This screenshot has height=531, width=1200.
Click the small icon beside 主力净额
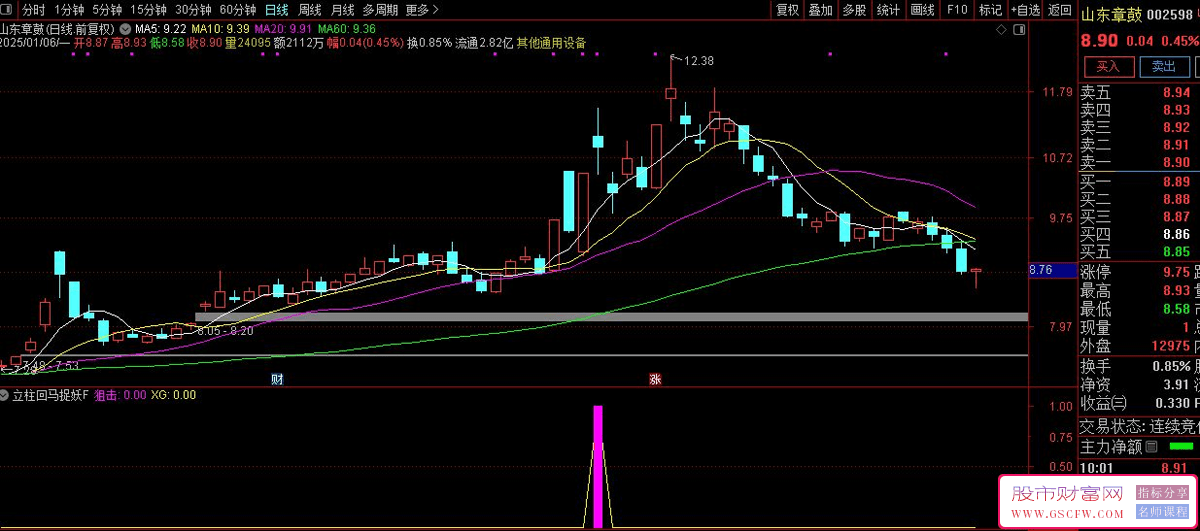pos(1151,446)
